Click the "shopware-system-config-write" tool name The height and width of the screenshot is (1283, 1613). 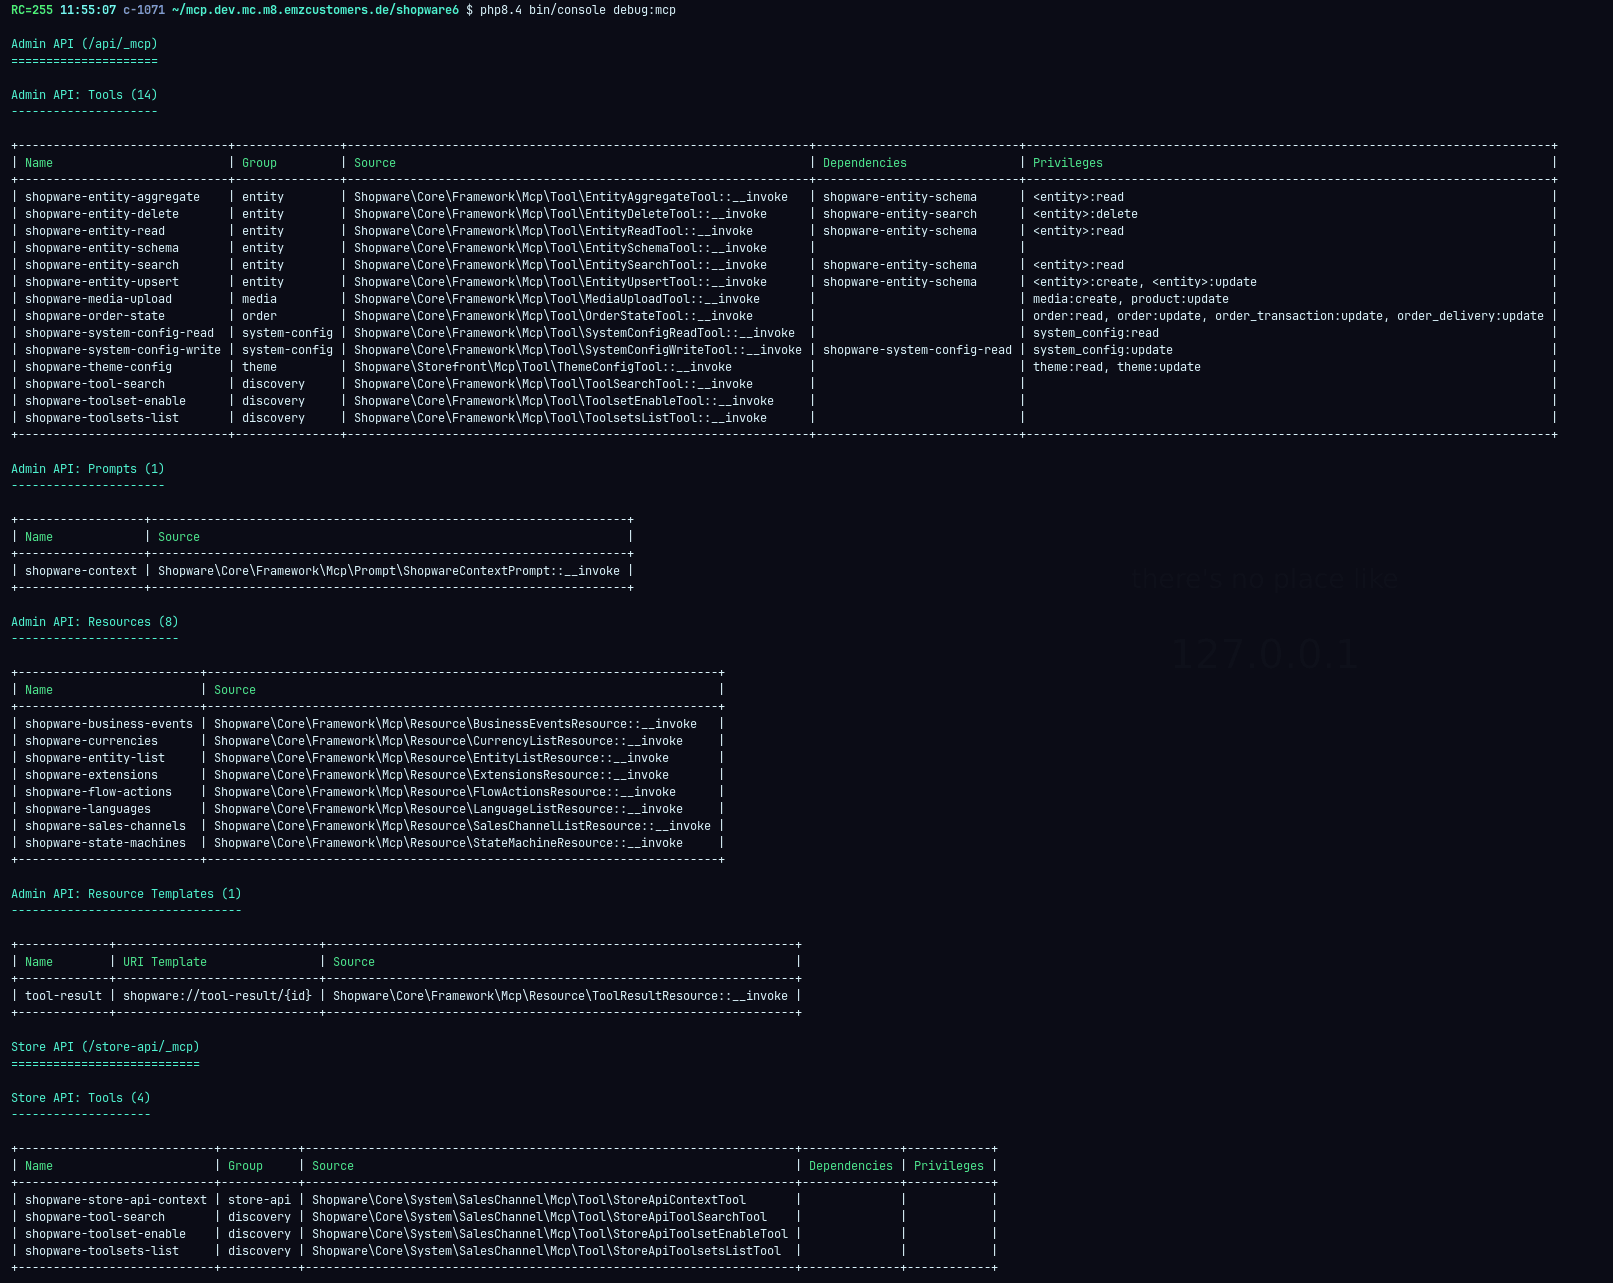[x=123, y=350]
